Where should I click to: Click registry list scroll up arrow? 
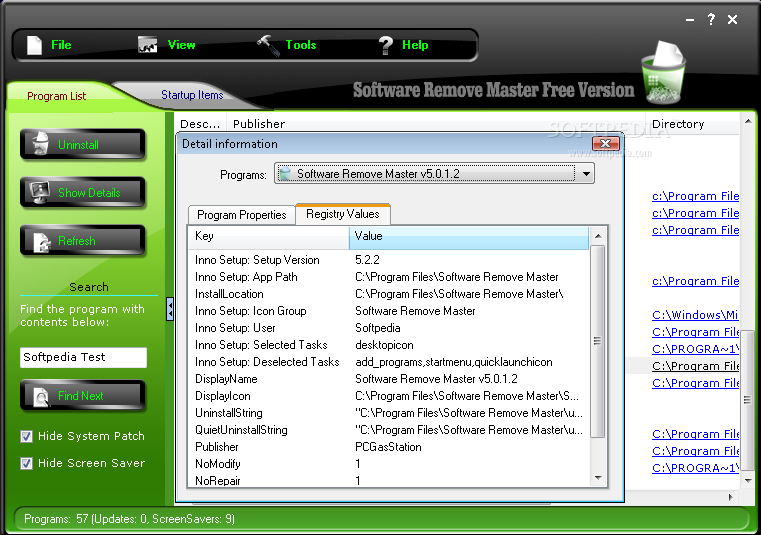coord(598,236)
